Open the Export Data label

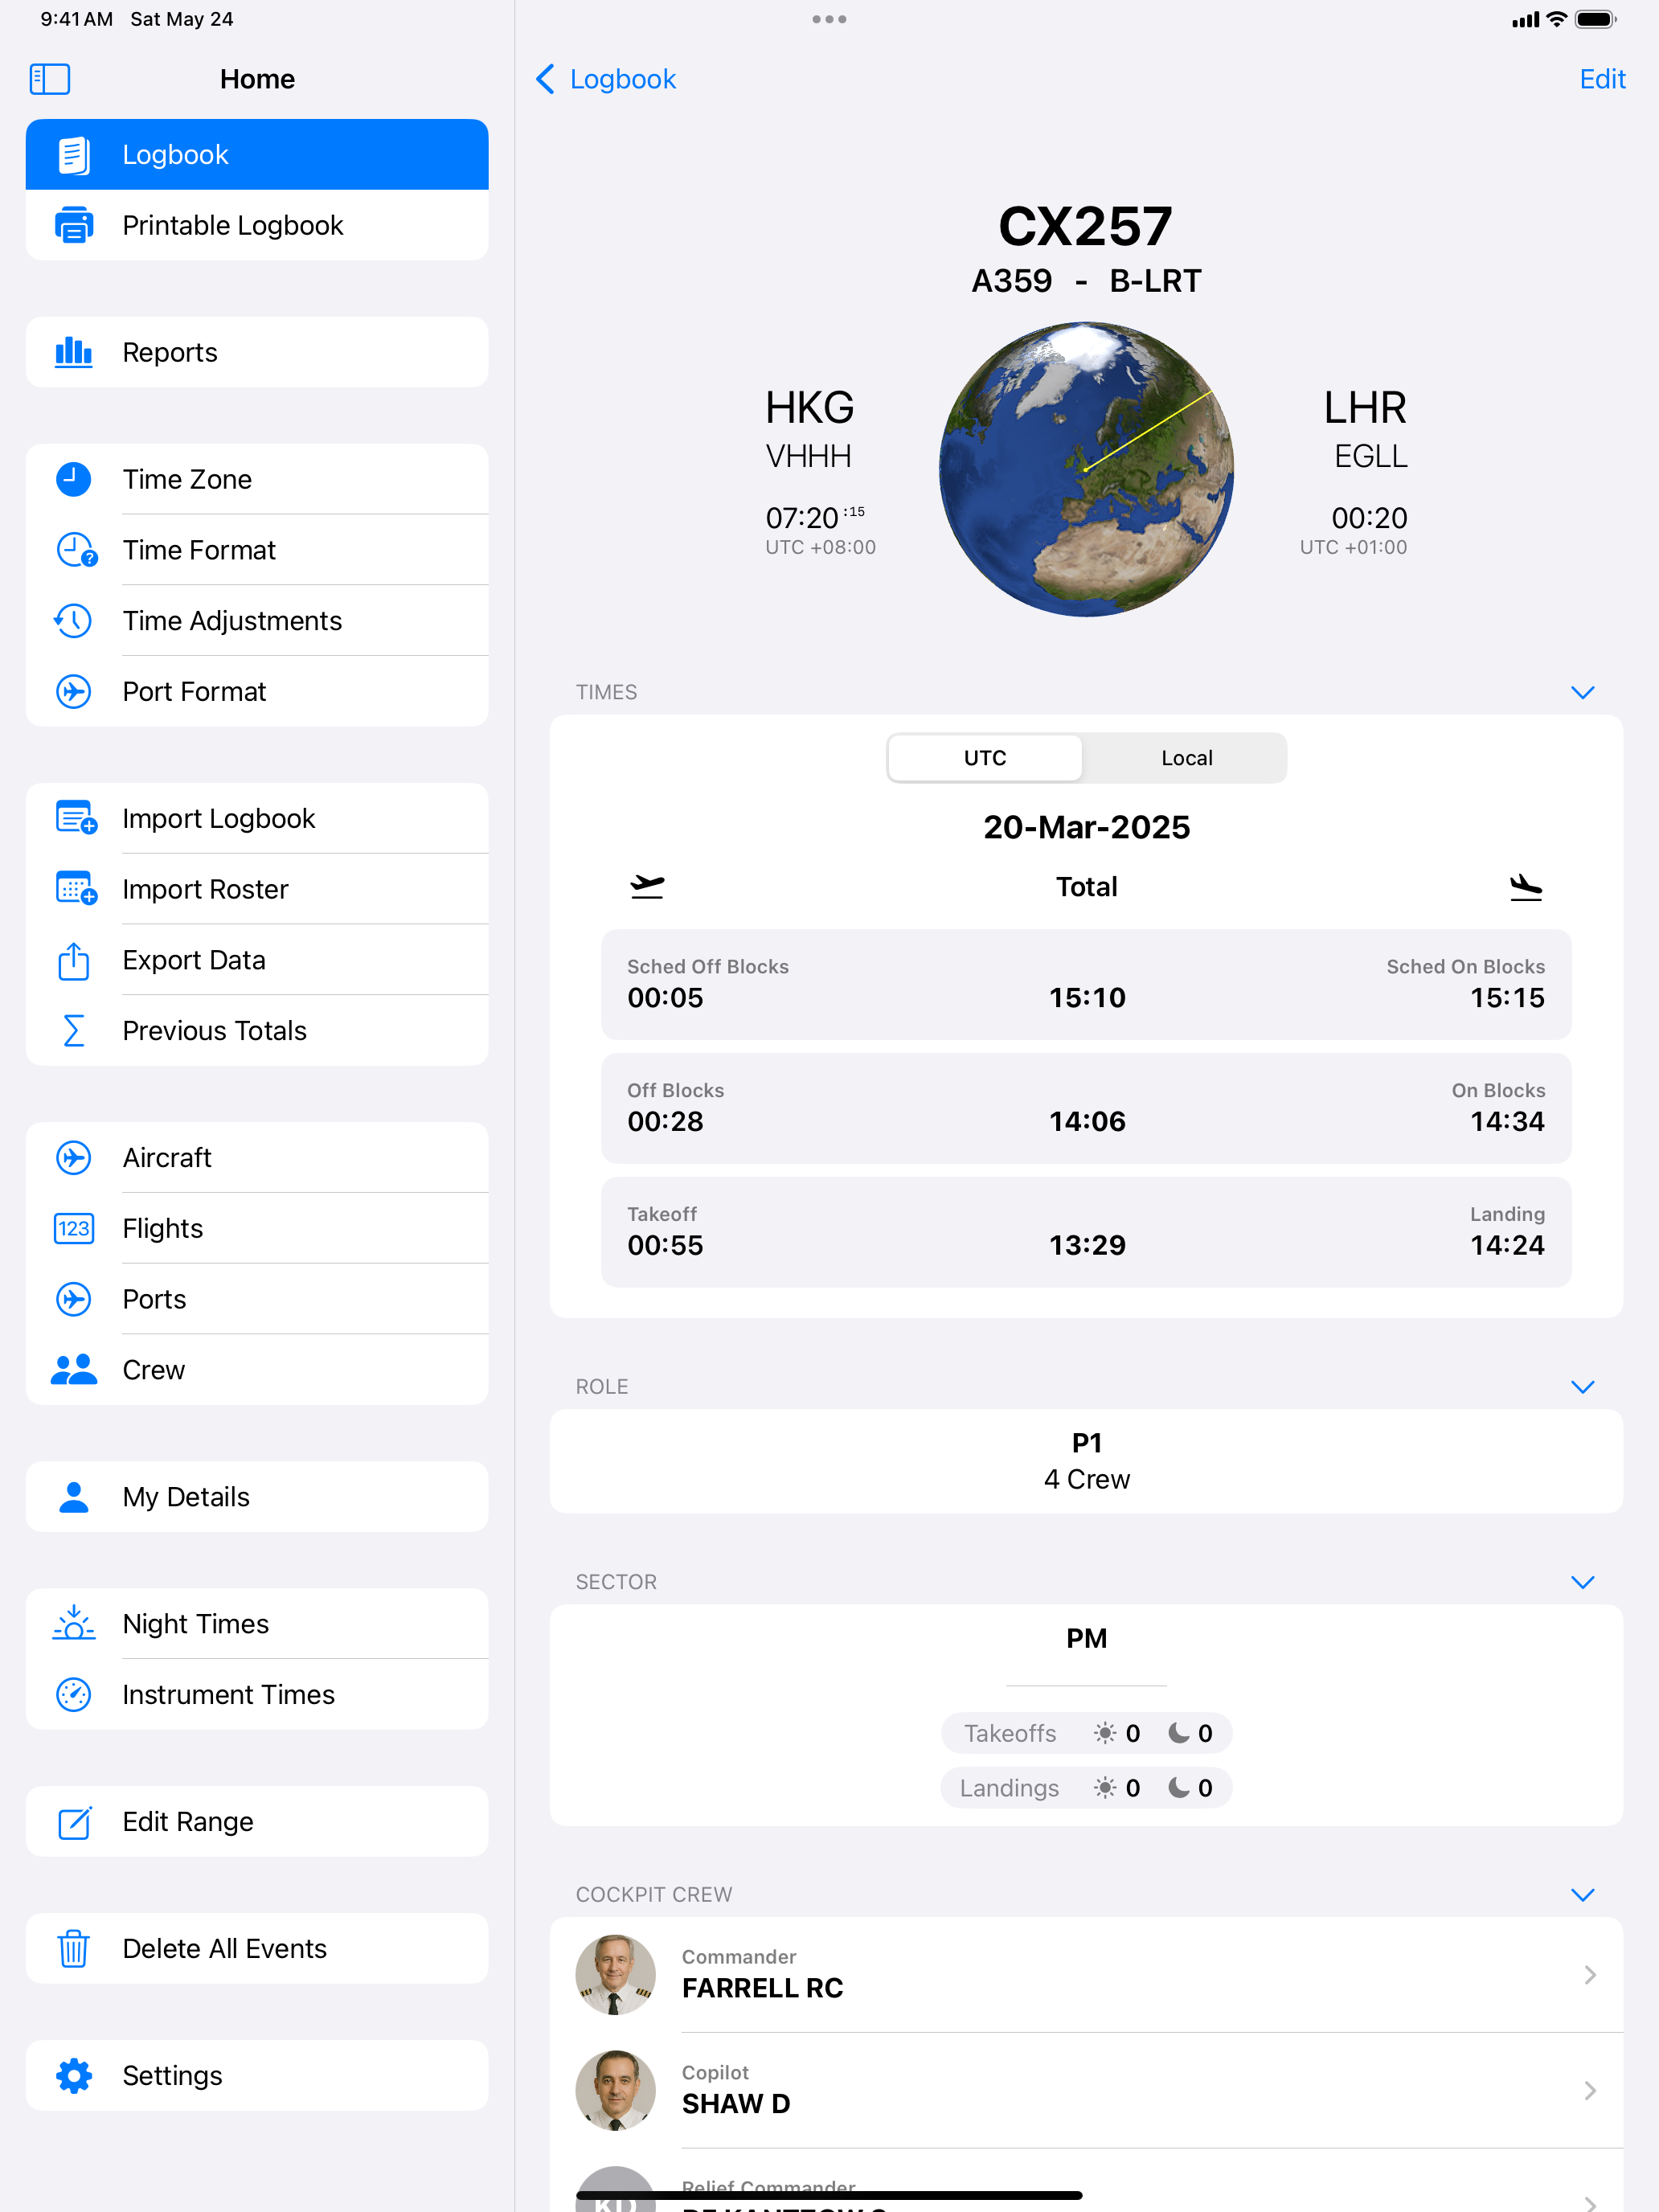[x=194, y=960]
